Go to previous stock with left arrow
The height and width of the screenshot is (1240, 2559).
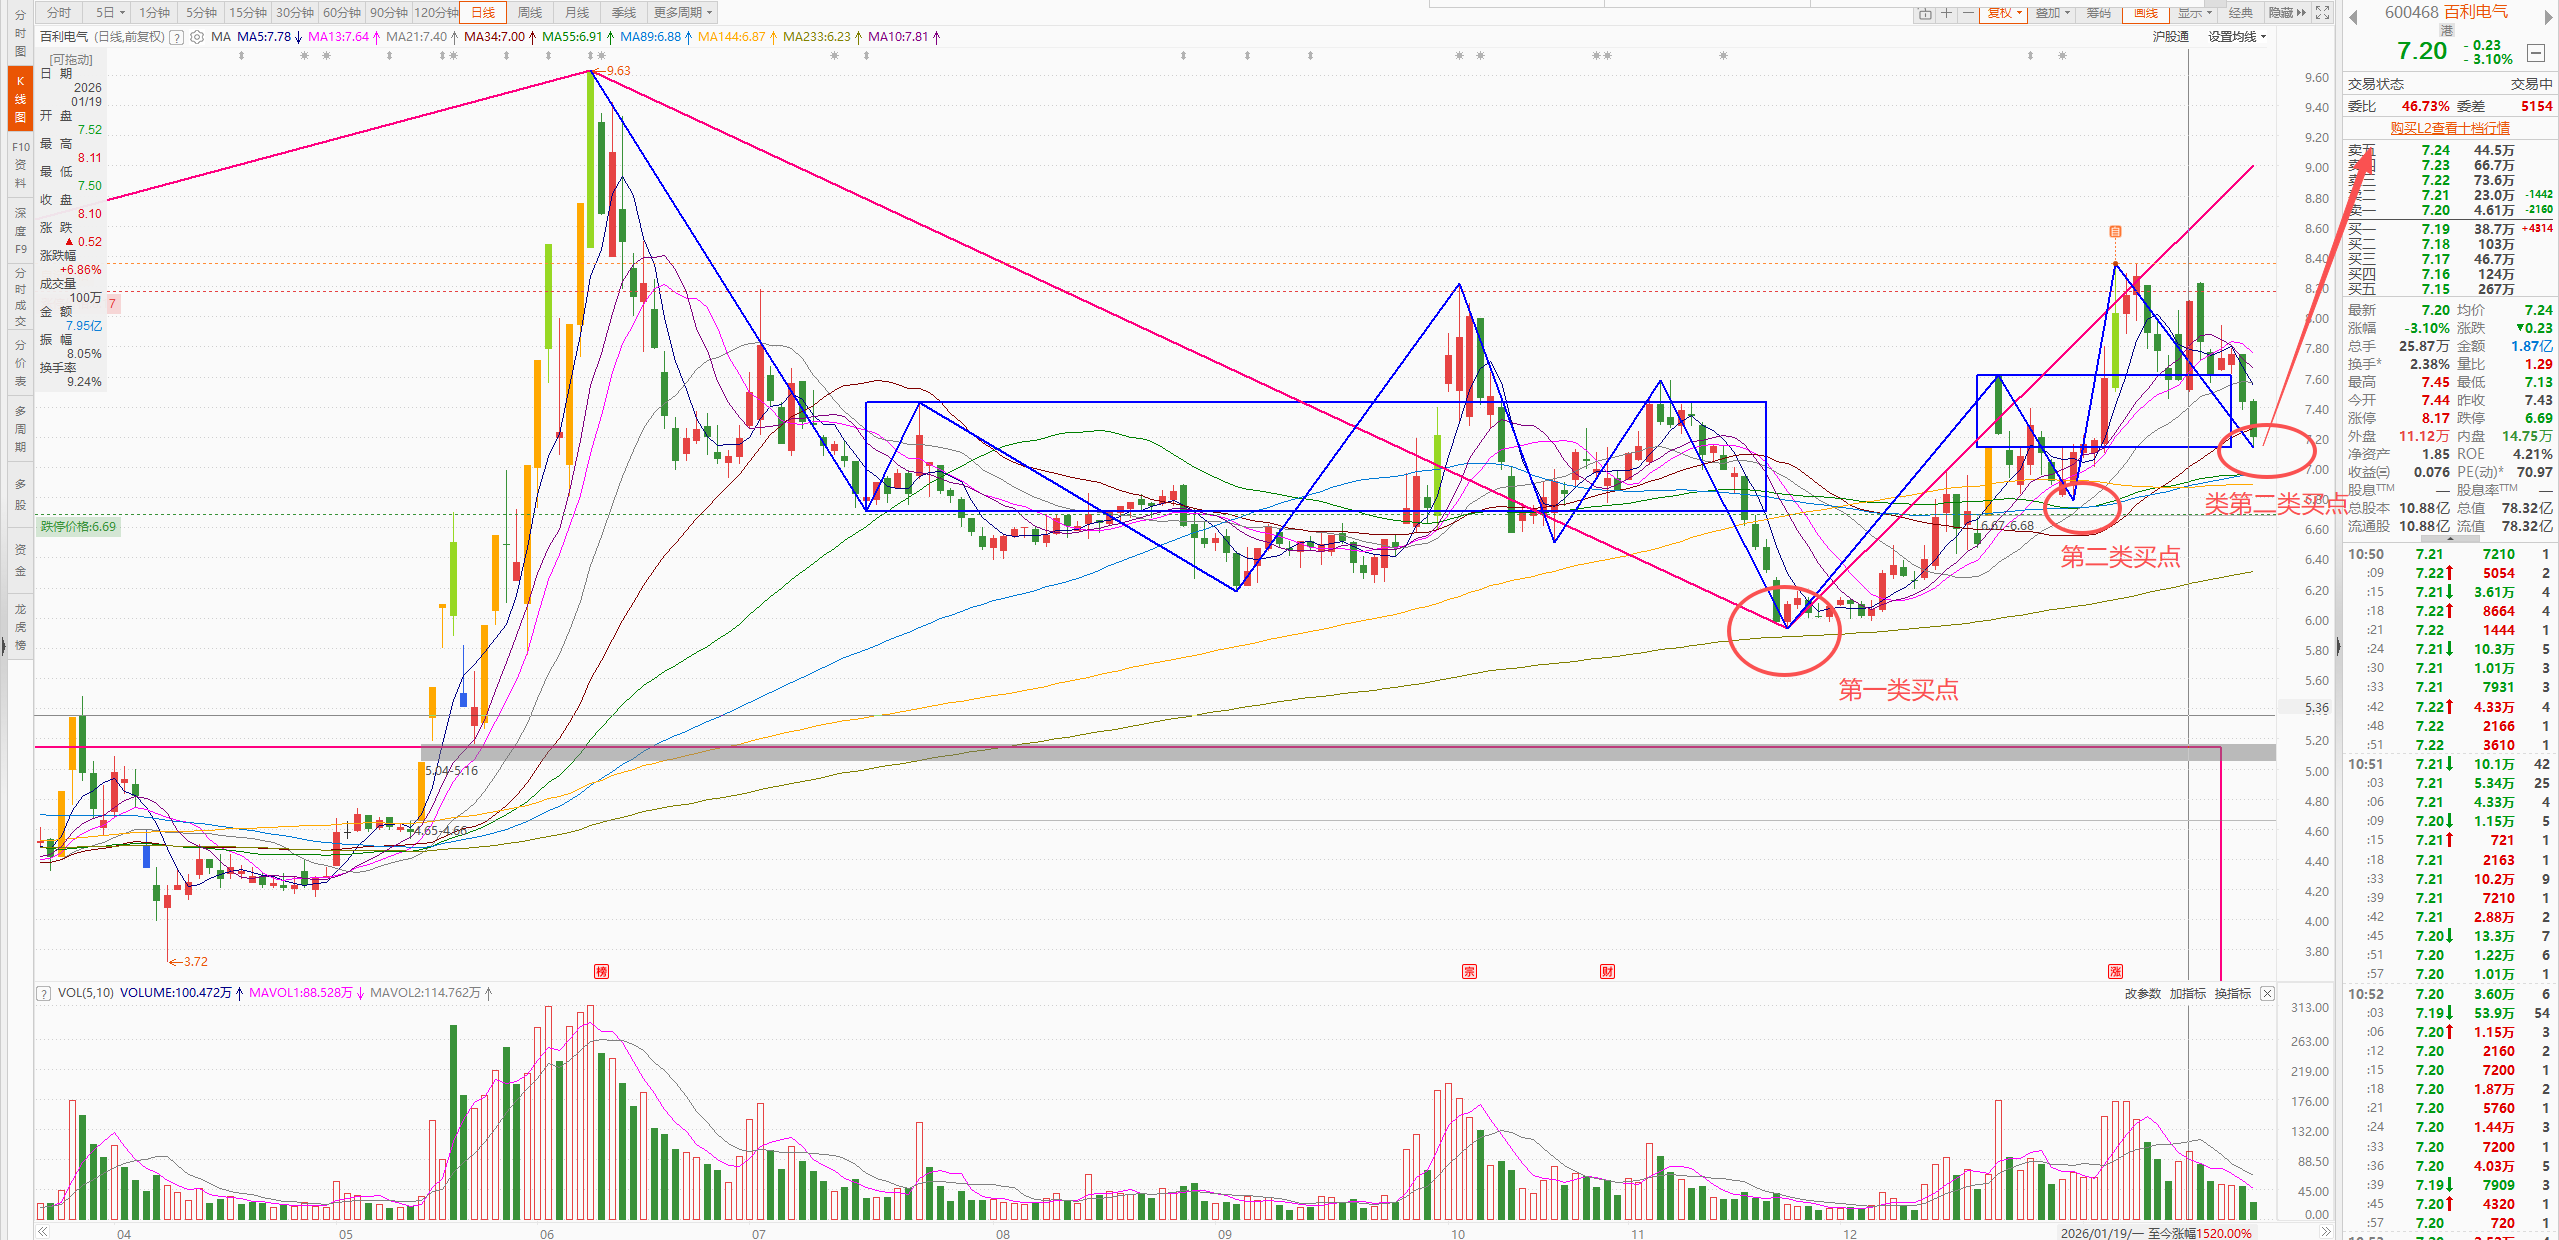coord(2354,15)
